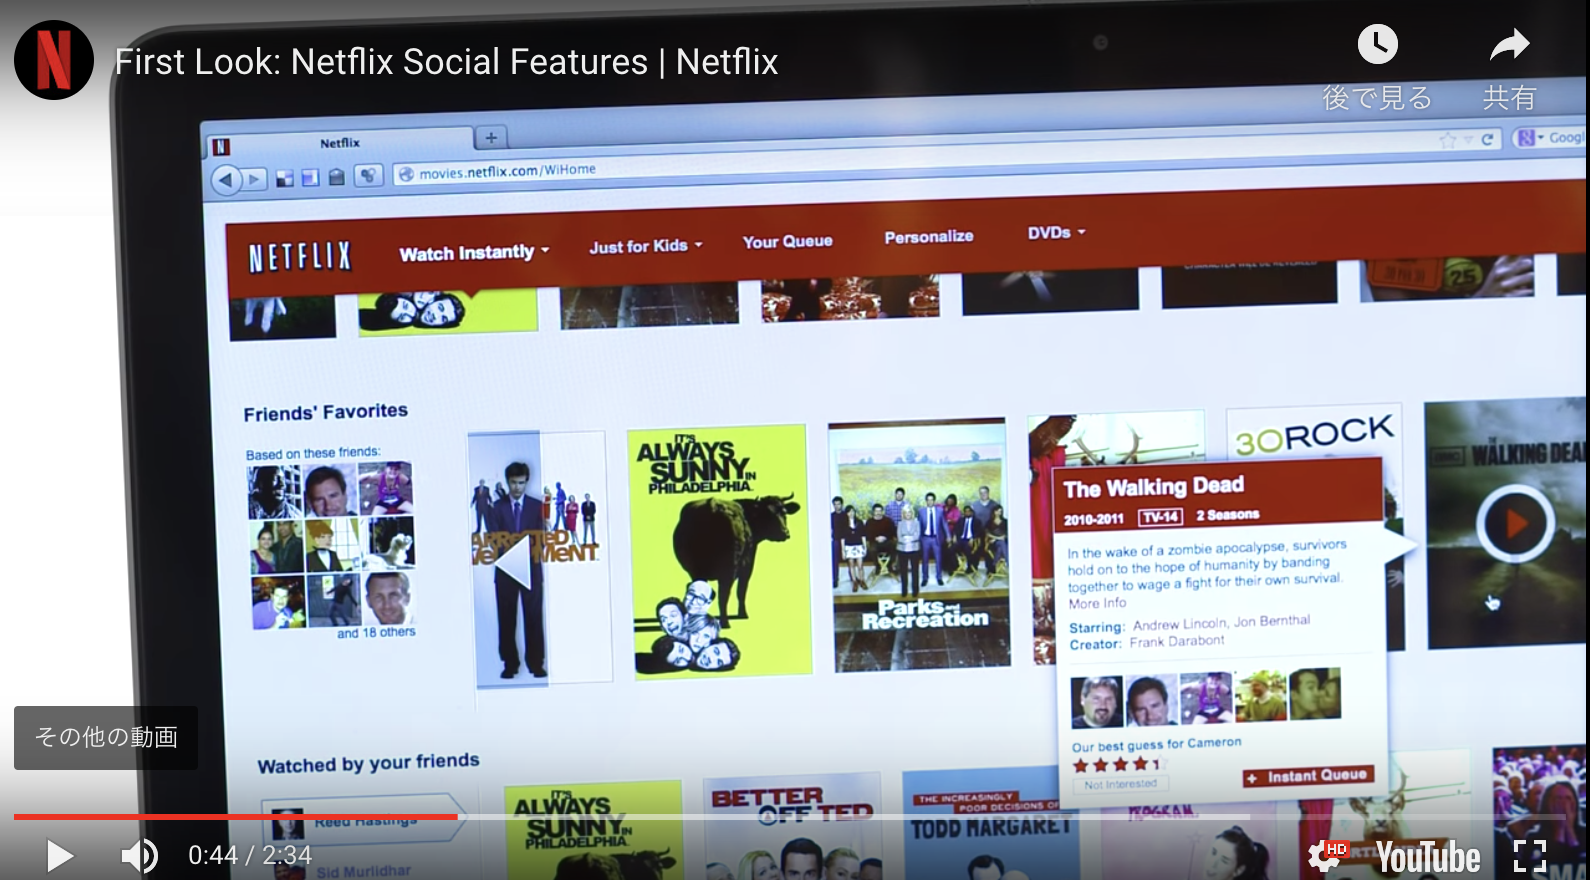Click the browser back button in video

tap(227, 179)
